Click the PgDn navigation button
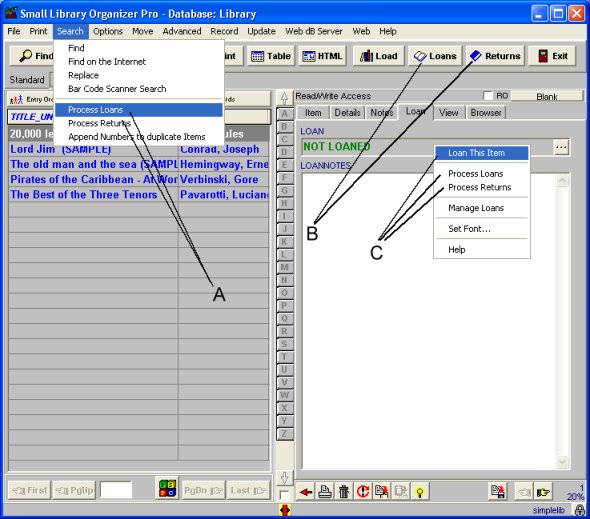Screen dimensions: 590x519 tap(204, 490)
